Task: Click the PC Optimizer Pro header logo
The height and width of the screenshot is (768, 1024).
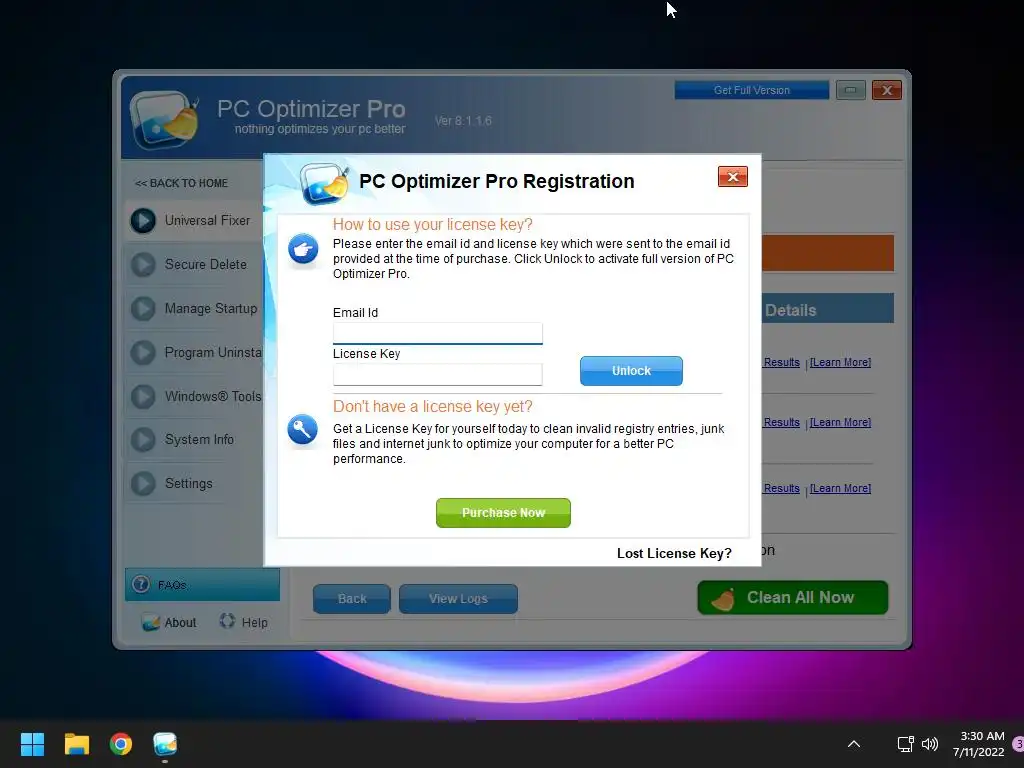Action: click(x=164, y=120)
